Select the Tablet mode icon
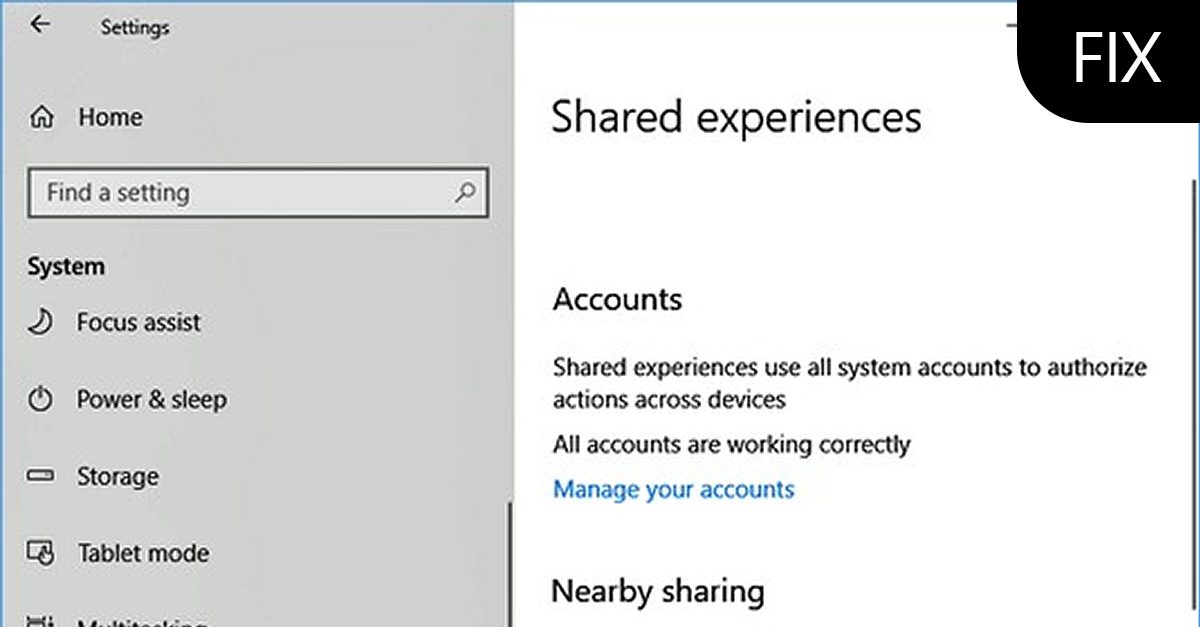This screenshot has width=1200, height=627. [x=41, y=553]
